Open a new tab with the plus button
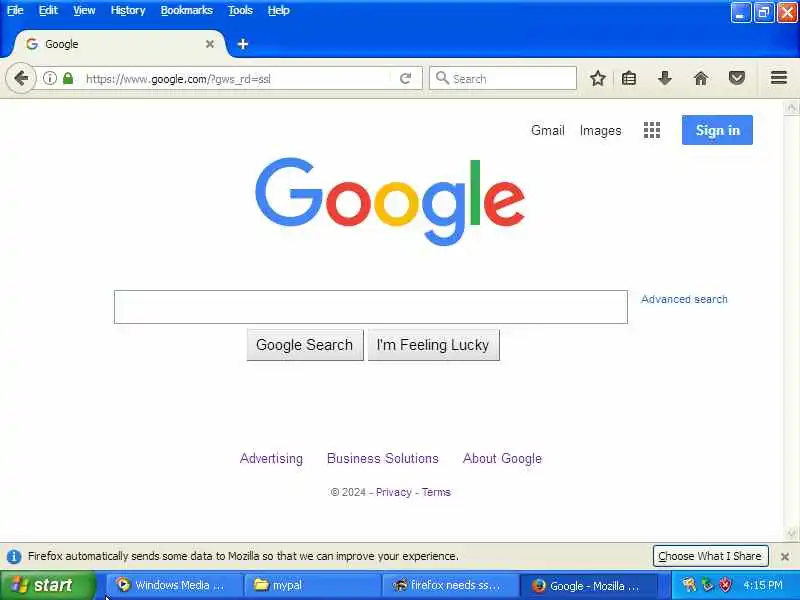 243,44
